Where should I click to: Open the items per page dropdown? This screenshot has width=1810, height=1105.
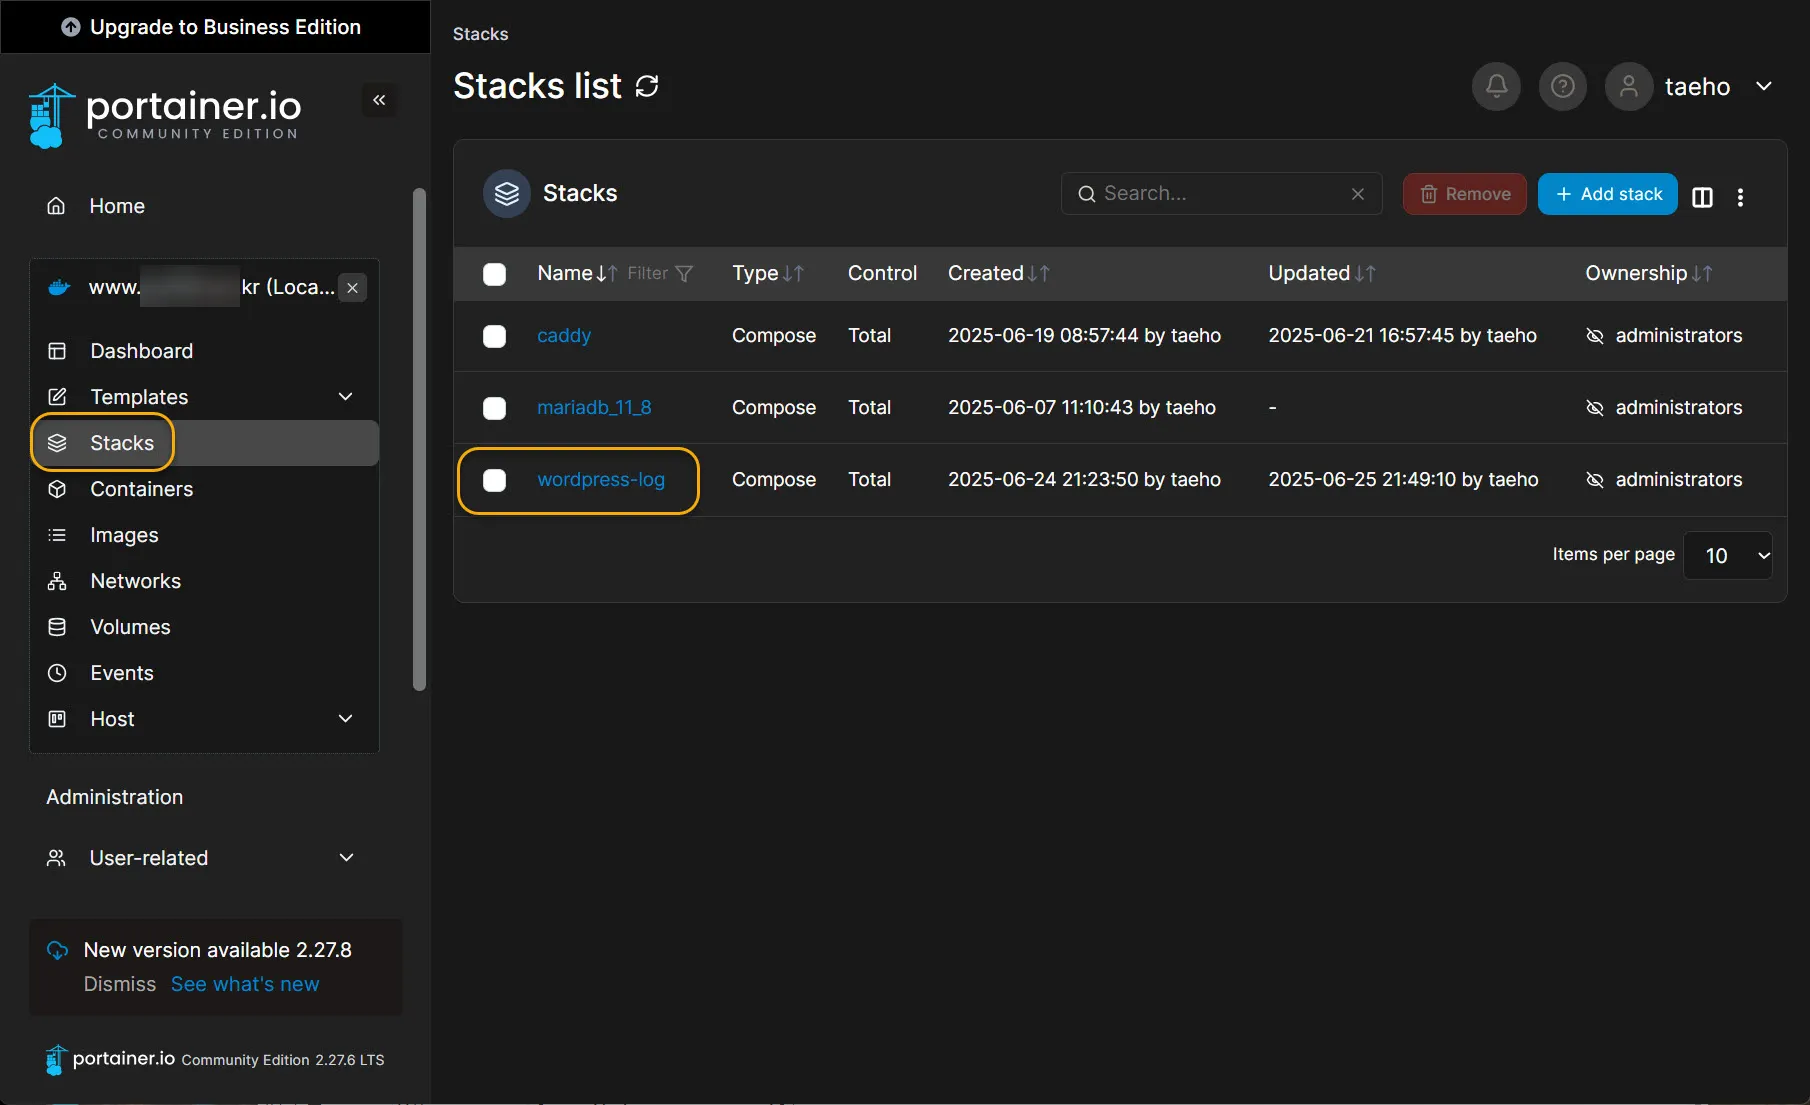click(1729, 555)
